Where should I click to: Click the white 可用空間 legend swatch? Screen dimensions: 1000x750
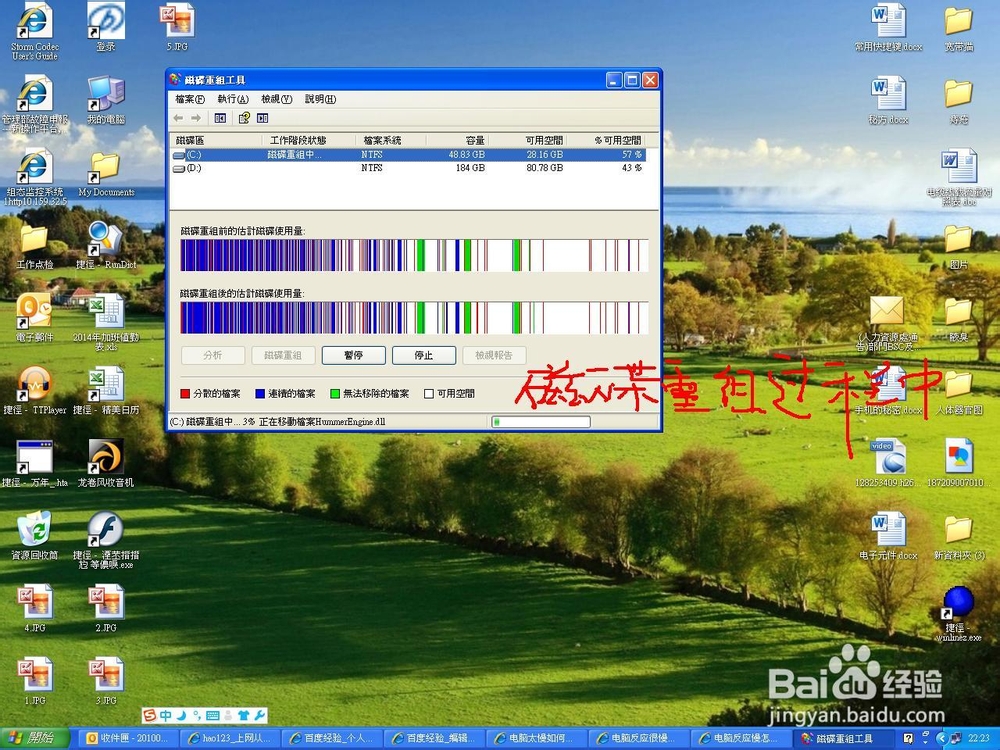coord(429,394)
